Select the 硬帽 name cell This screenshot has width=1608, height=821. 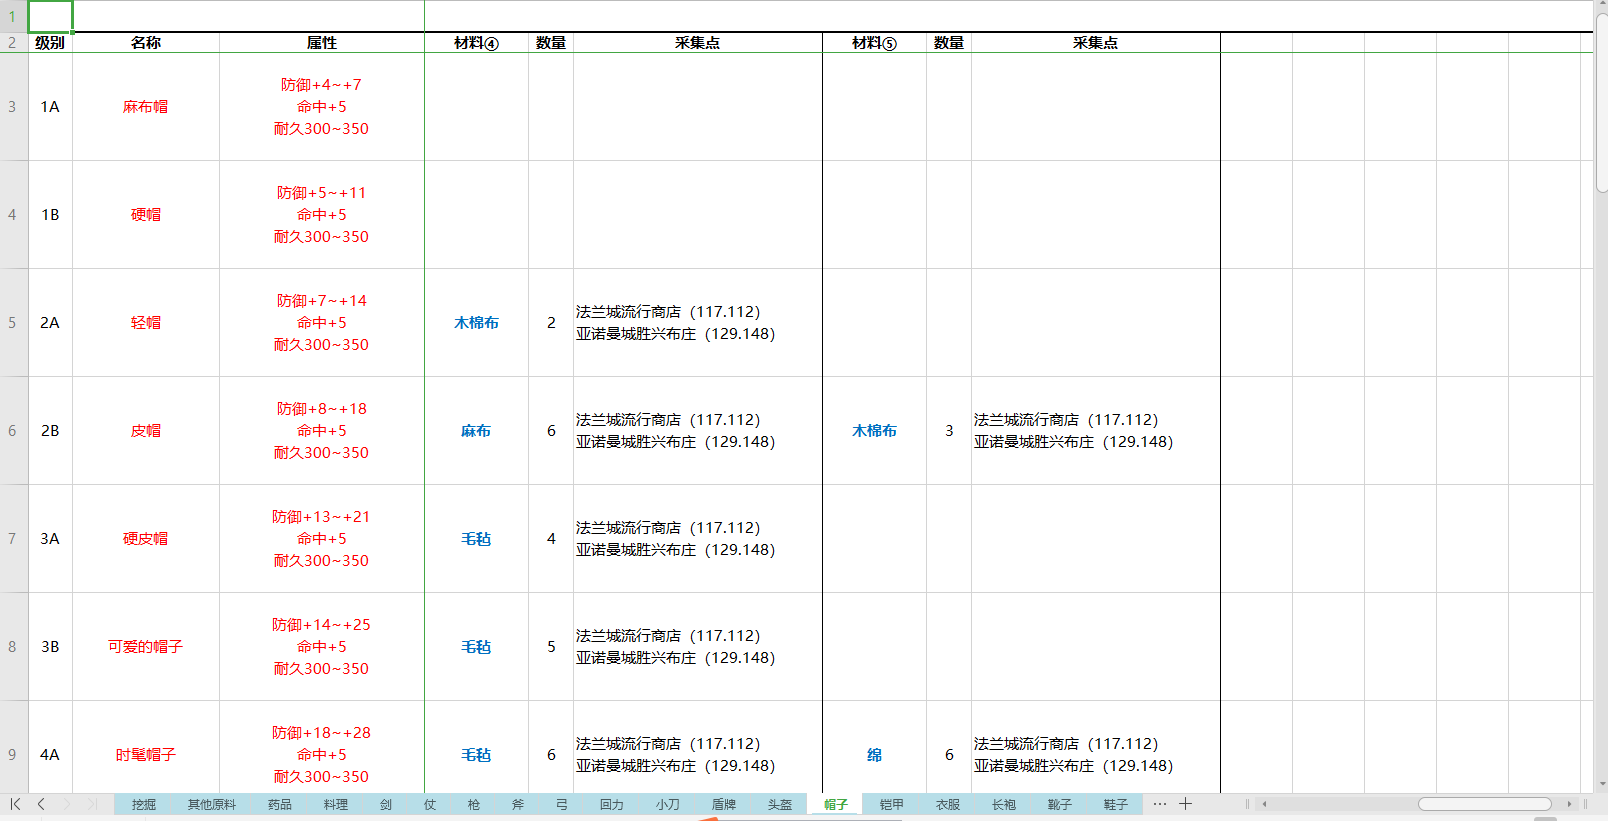click(146, 215)
